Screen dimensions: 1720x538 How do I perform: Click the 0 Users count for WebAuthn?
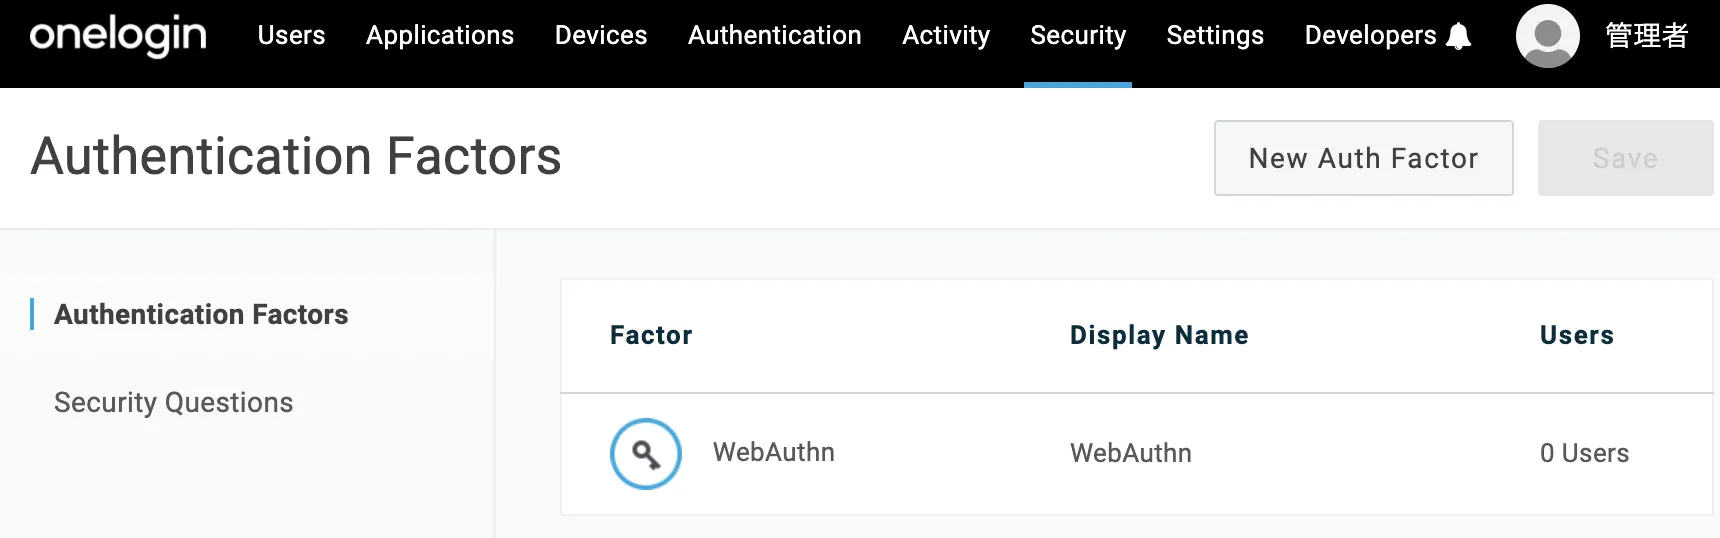click(x=1584, y=454)
